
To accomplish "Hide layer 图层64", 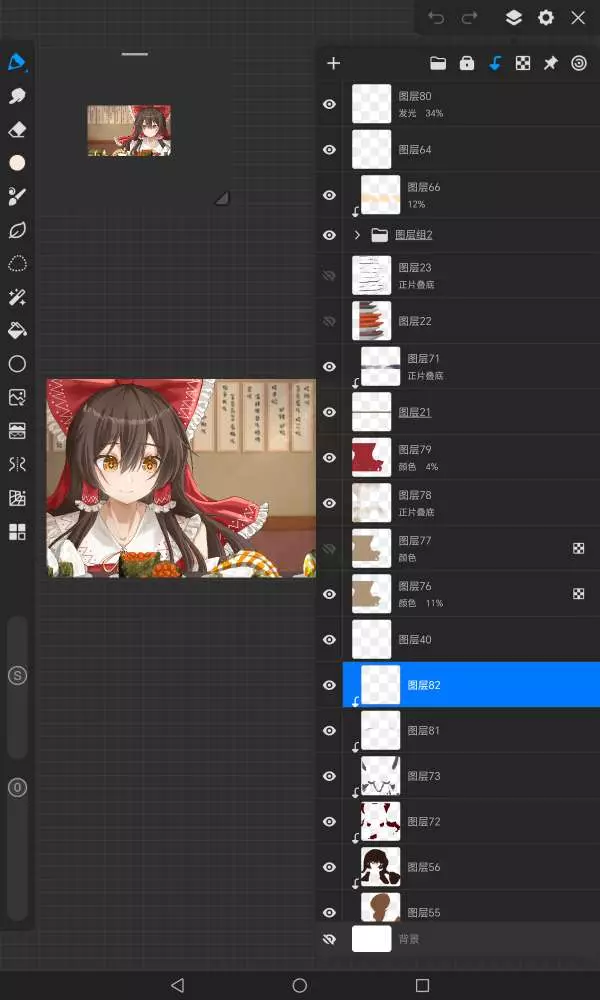I will [x=329, y=149].
